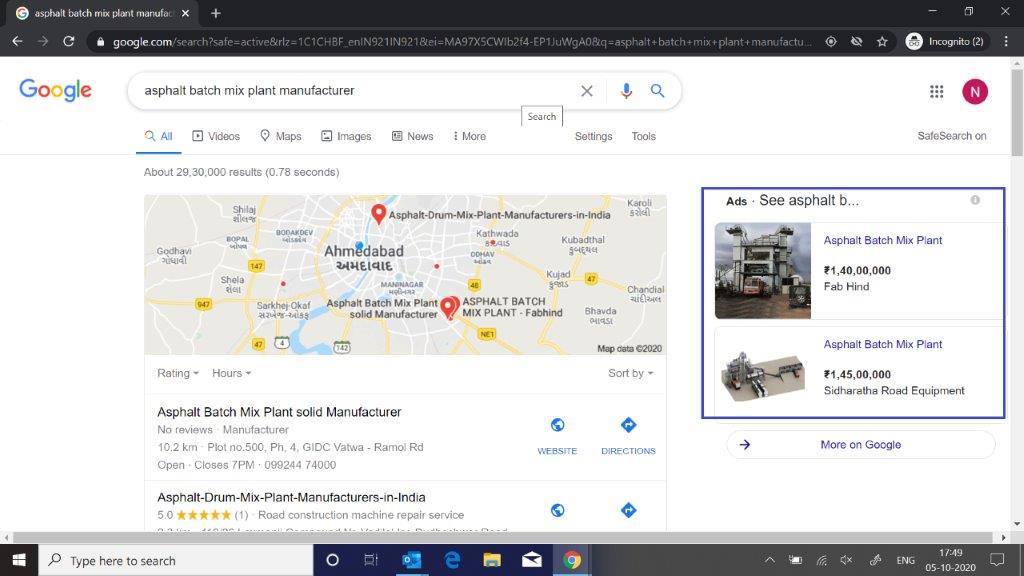Expand the Hours filter dropdown

pyautogui.click(x=231, y=373)
